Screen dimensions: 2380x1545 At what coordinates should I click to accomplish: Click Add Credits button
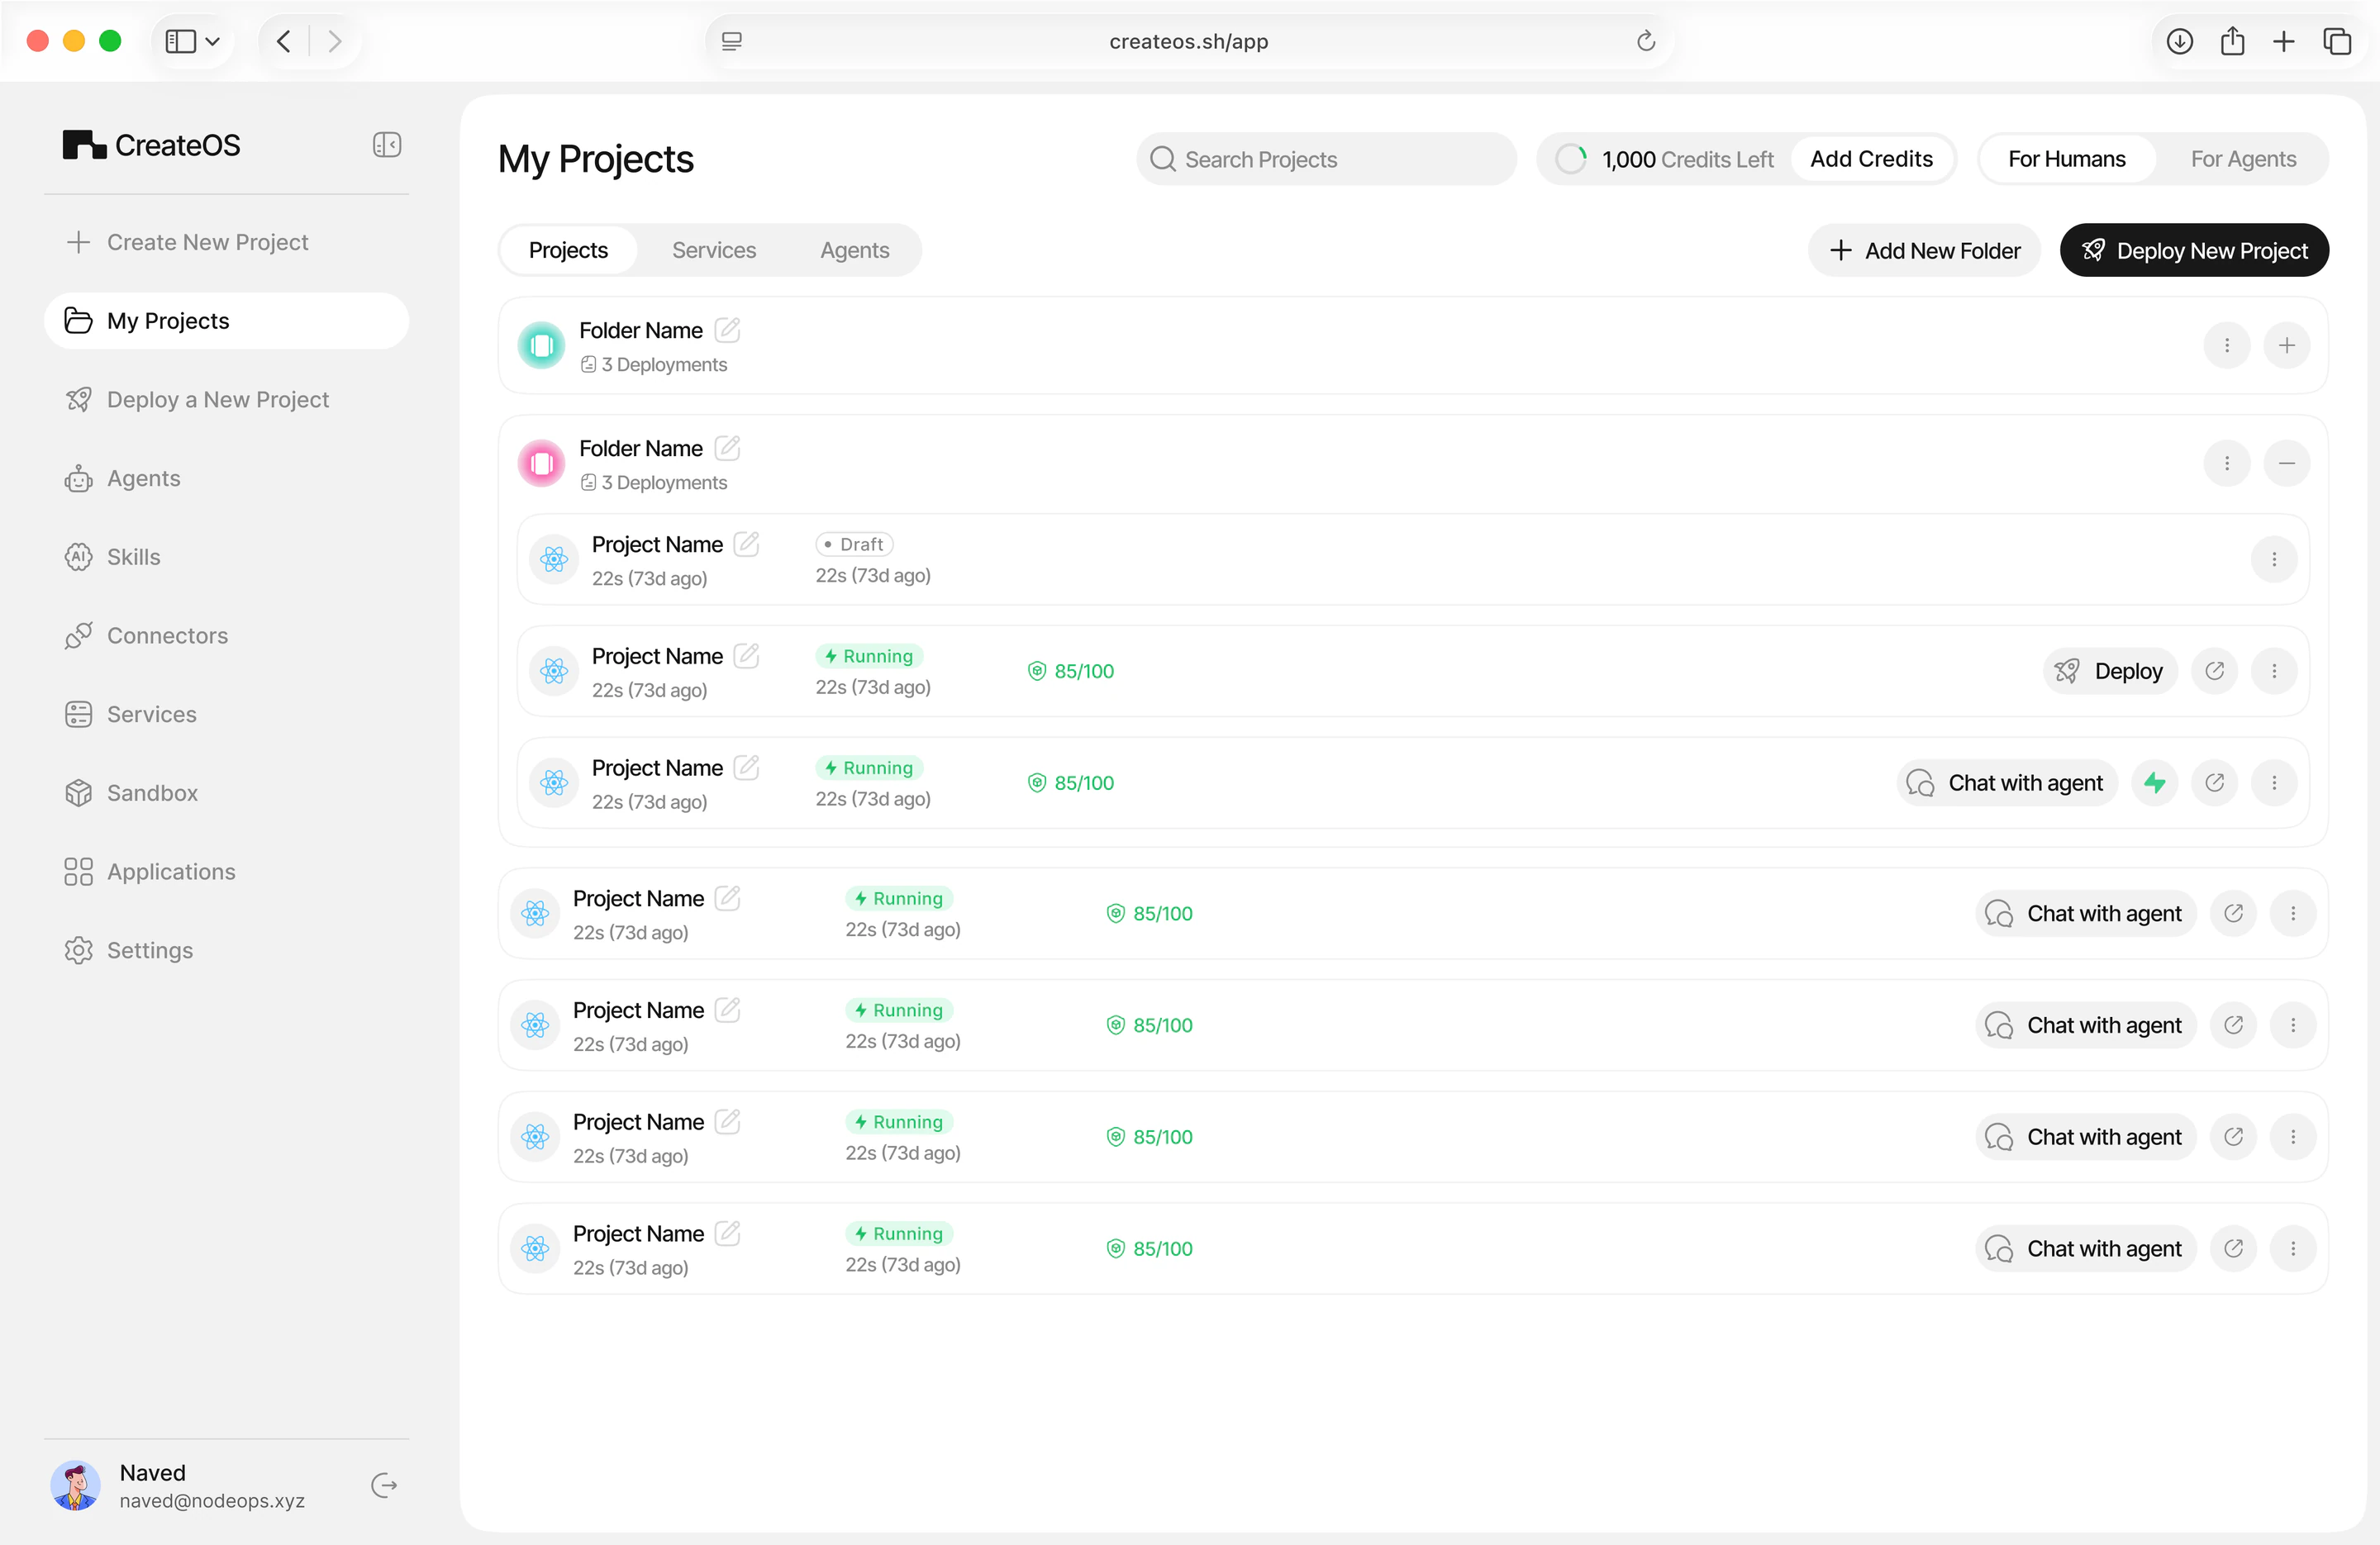coord(1871,159)
